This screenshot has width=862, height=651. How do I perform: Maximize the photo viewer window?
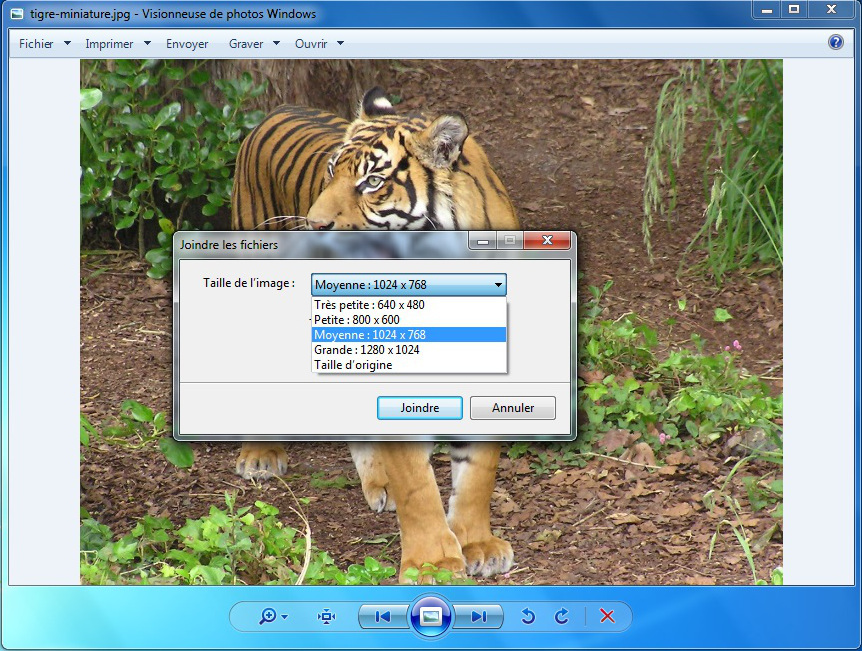point(794,9)
